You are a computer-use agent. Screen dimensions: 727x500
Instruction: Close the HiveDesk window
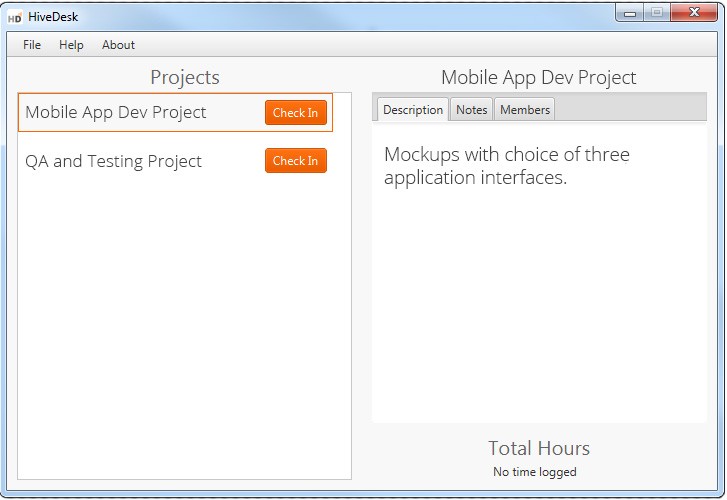(694, 13)
